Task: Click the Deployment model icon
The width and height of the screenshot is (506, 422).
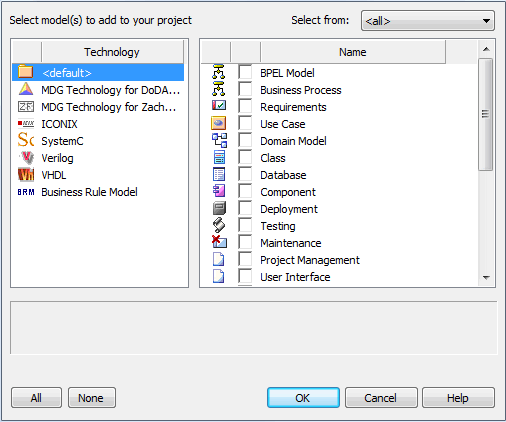Action: (x=219, y=208)
